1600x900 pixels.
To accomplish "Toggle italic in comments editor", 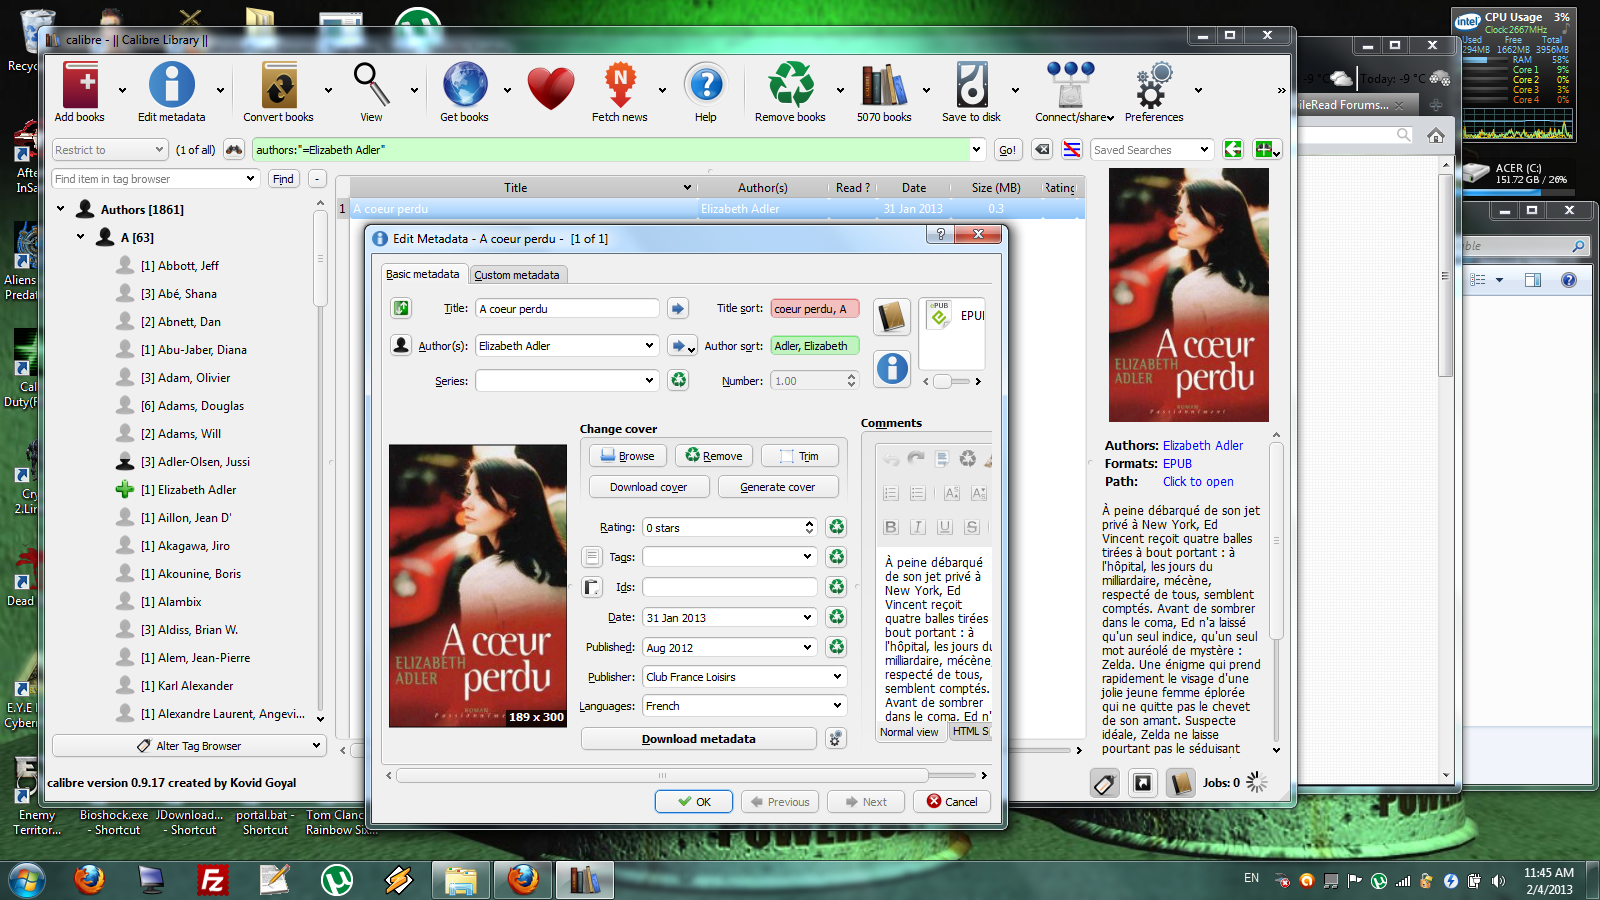I will [x=918, y=527].
